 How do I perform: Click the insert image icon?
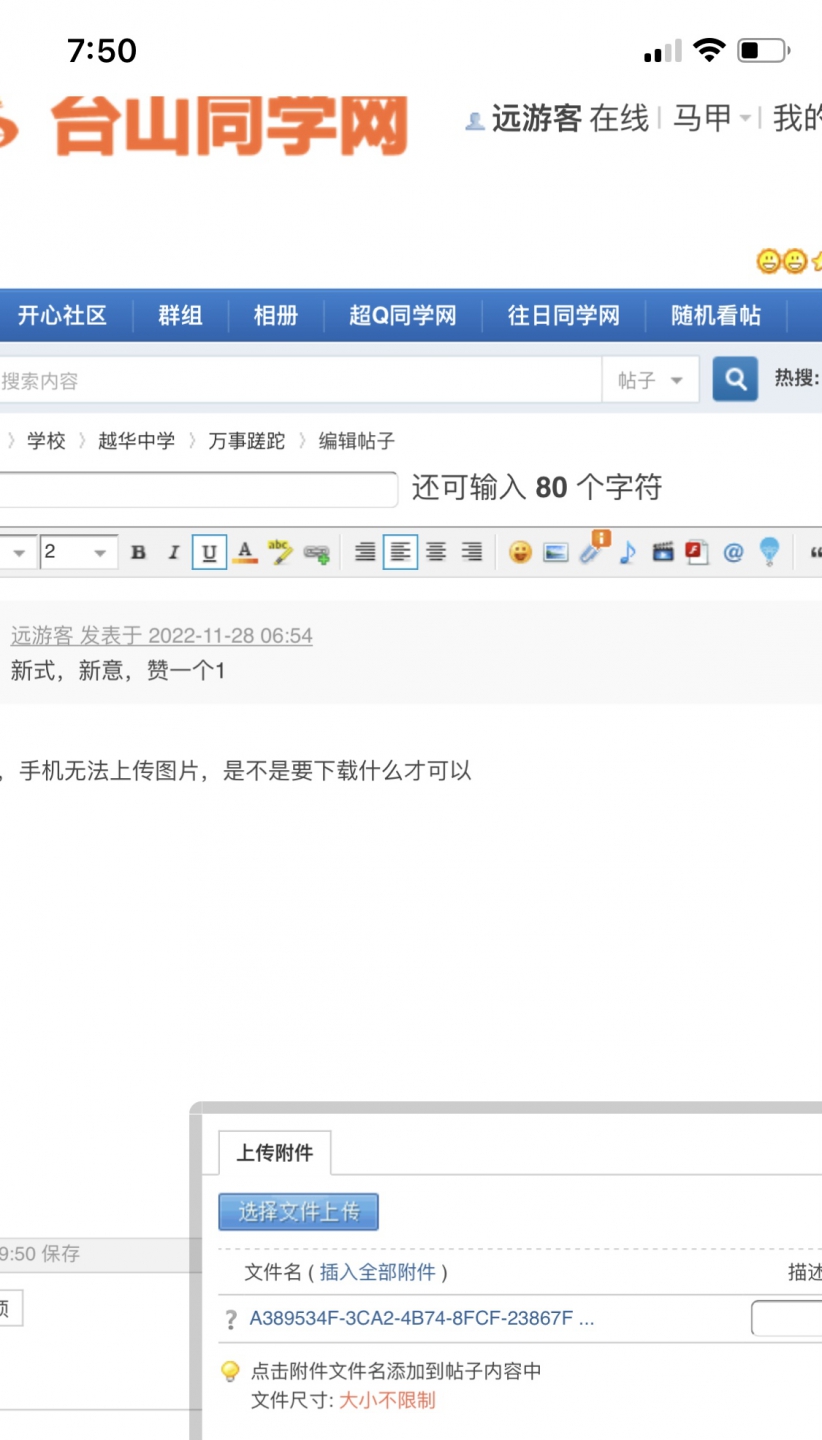coord(556,552)
